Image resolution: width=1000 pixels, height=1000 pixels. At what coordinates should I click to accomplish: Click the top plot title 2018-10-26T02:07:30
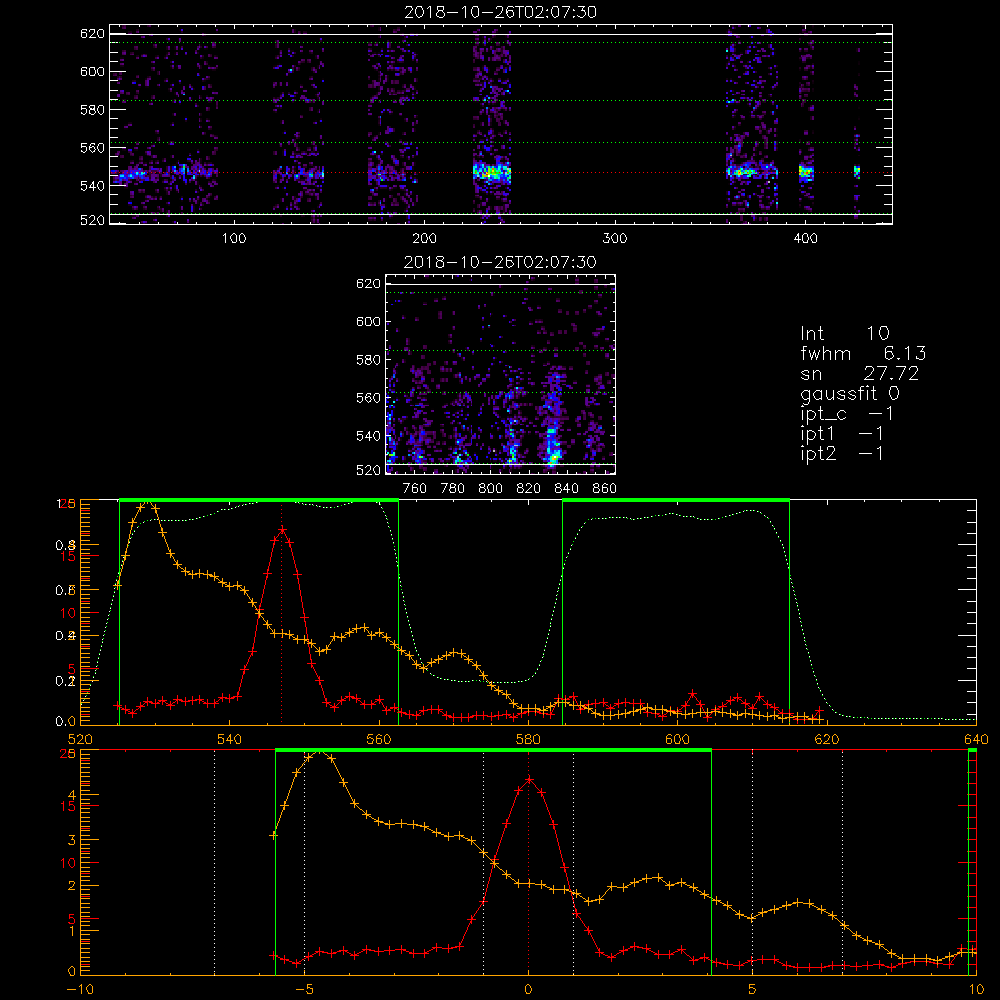[501, 11]
